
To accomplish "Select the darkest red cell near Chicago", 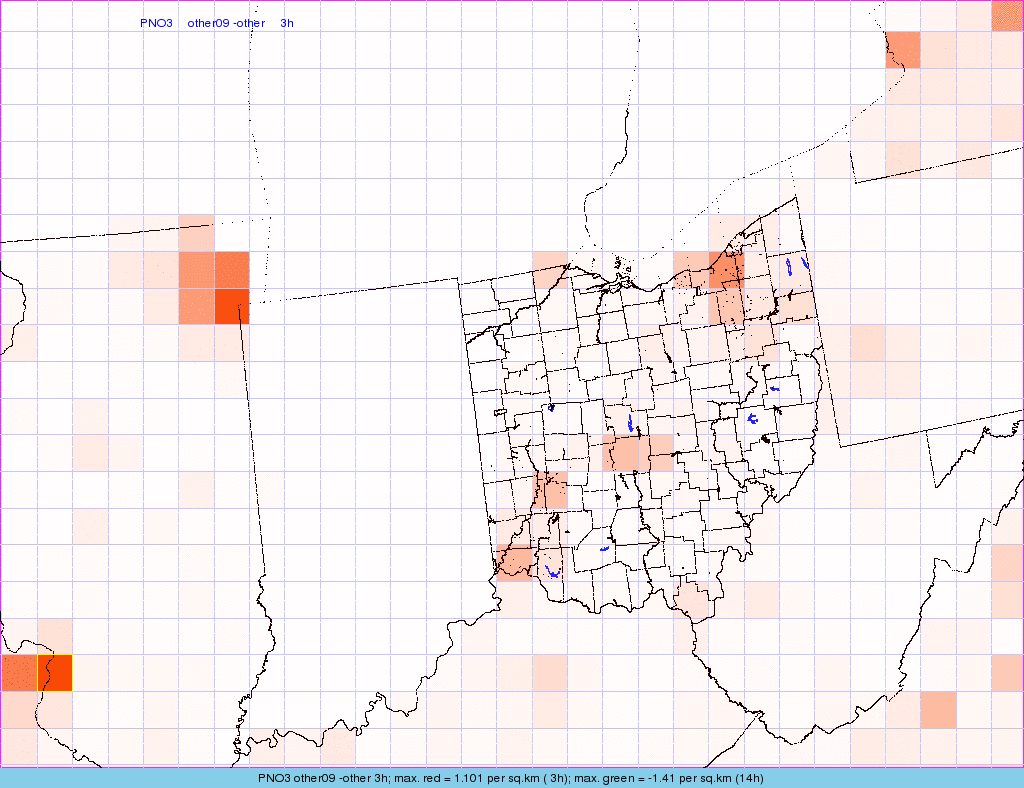I will pyautogui.click(x=231, y=306).
